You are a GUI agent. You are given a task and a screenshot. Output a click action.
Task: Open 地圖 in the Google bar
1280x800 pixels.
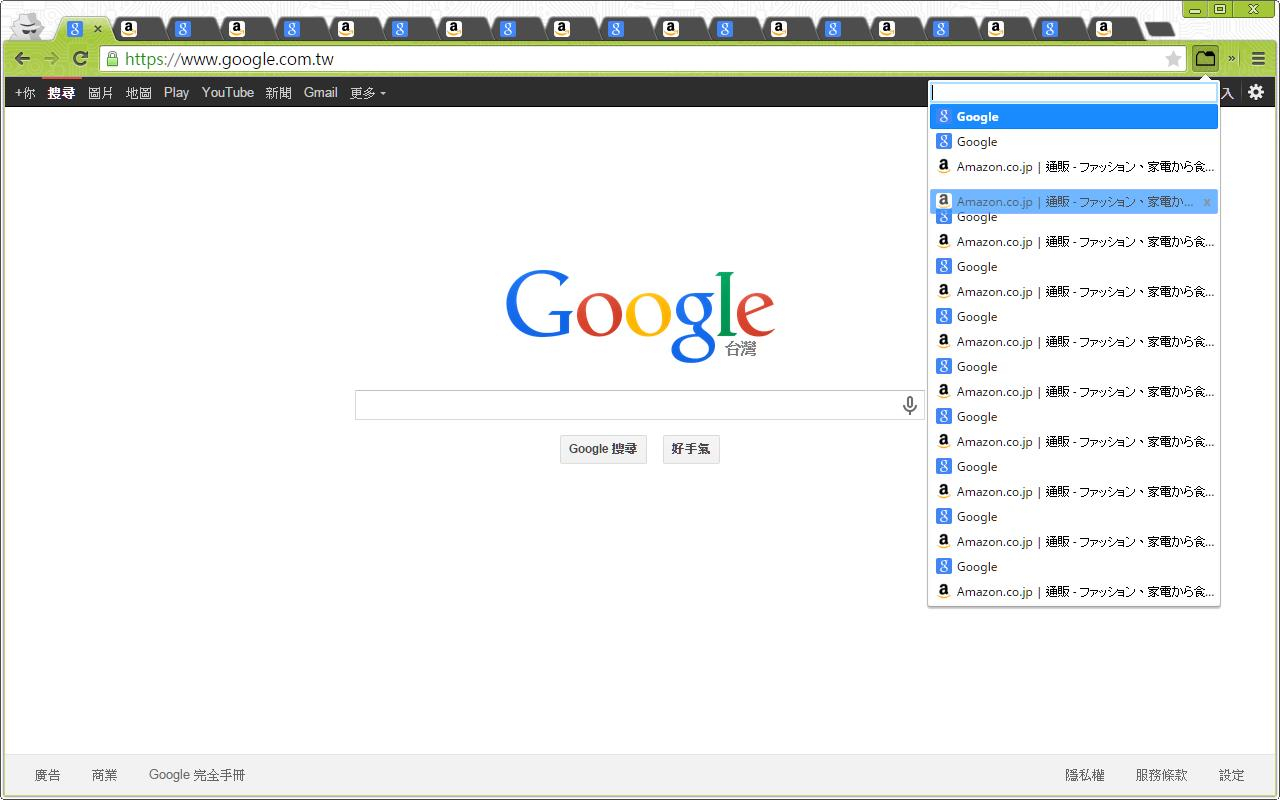pyautogui.click(x=139, y=93)
